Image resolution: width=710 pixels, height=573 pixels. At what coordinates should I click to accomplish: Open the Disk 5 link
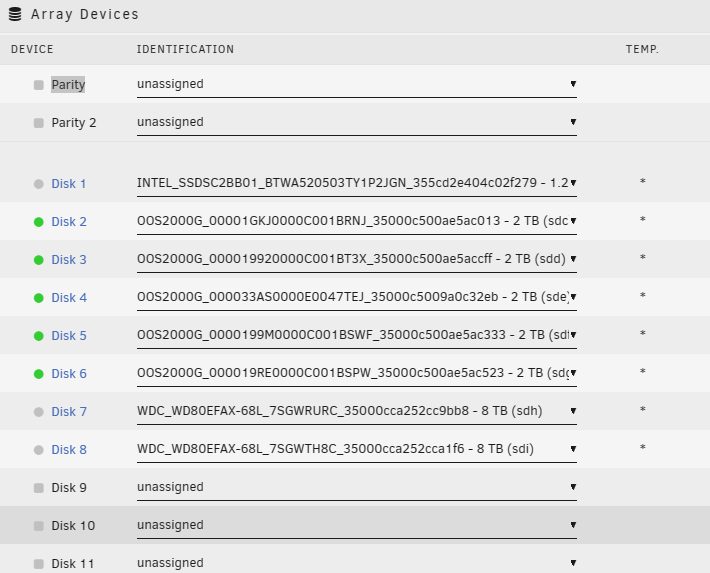[69, 336]
